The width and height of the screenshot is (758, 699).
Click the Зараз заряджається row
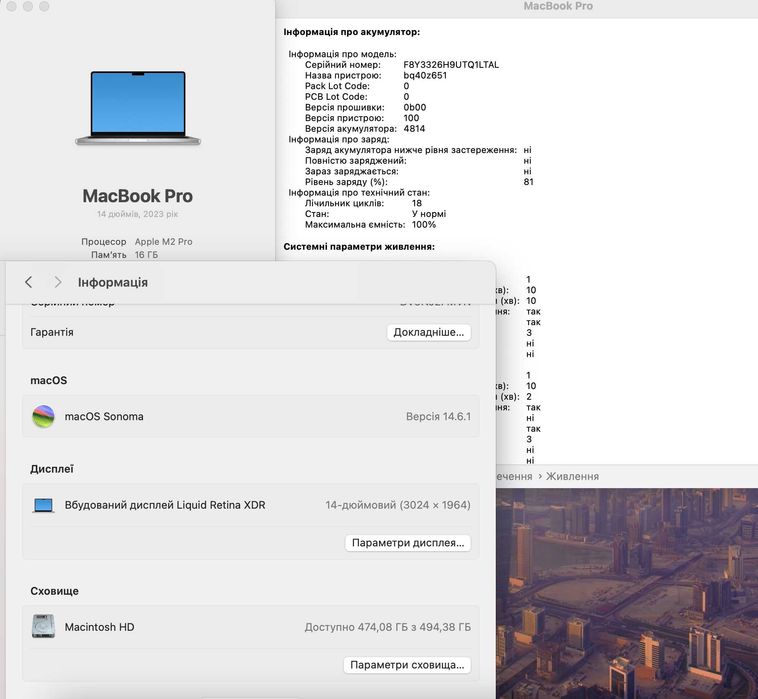coord(418,171)
